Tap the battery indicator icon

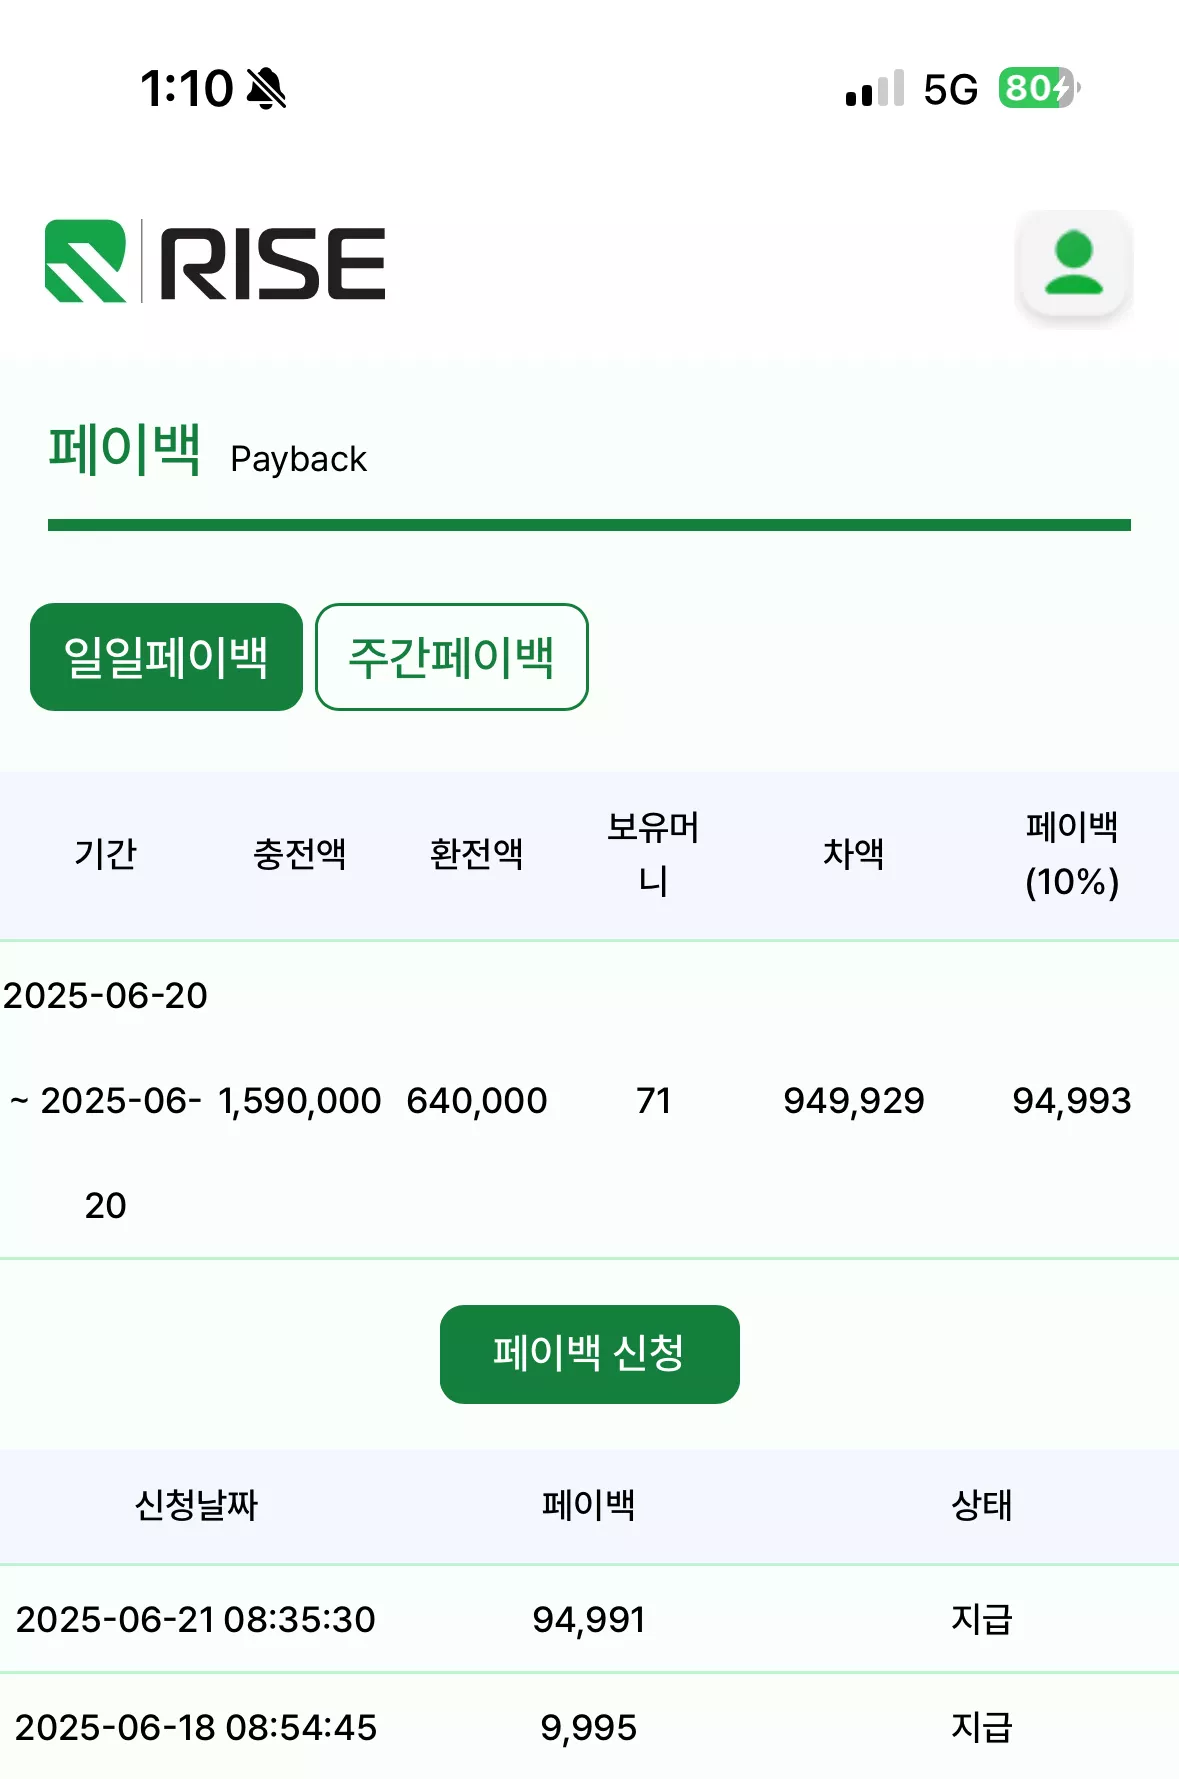pos(1039,88)
